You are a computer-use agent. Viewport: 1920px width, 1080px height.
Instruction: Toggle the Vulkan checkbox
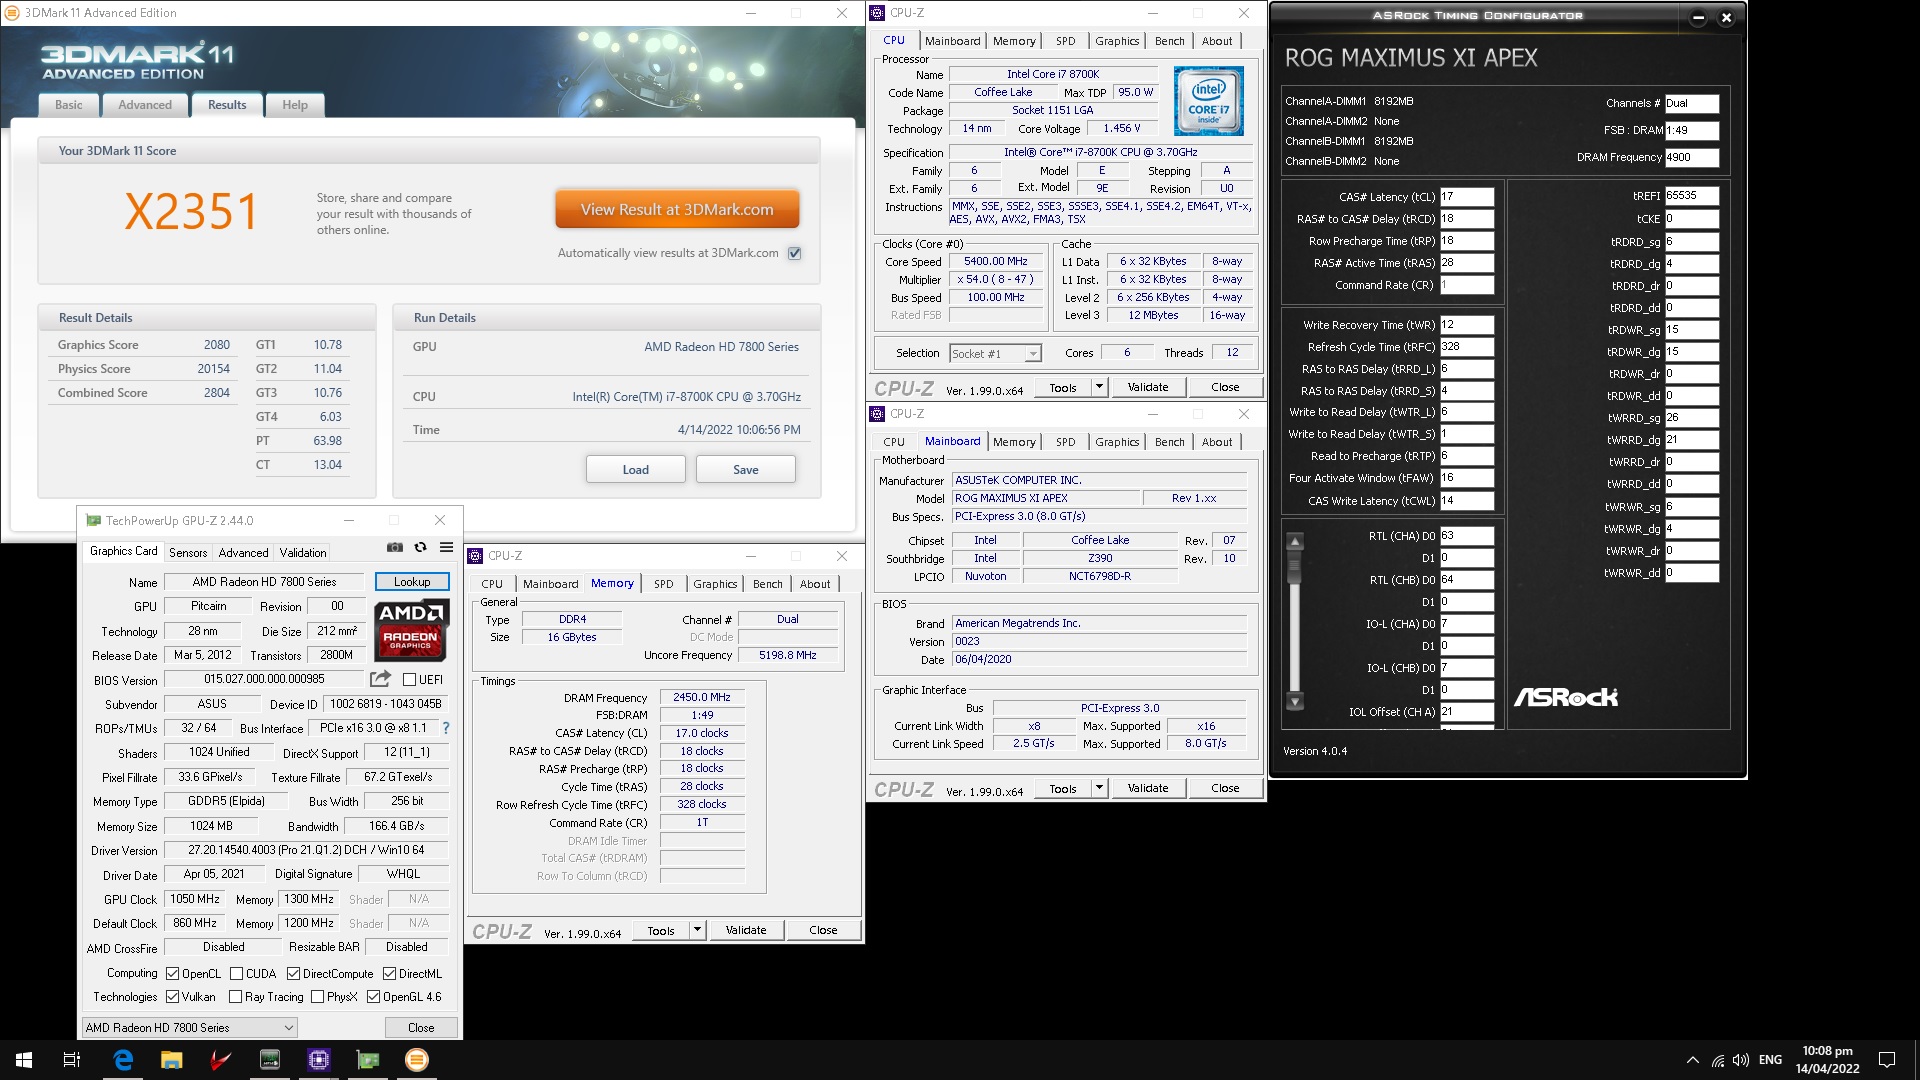[x=172, y=997]
